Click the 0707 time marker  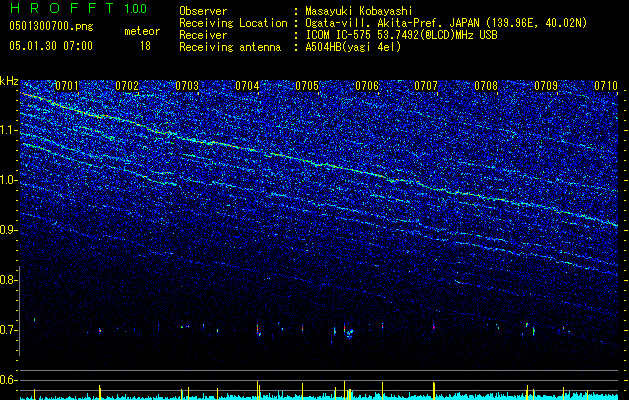[x=426, y=86]
